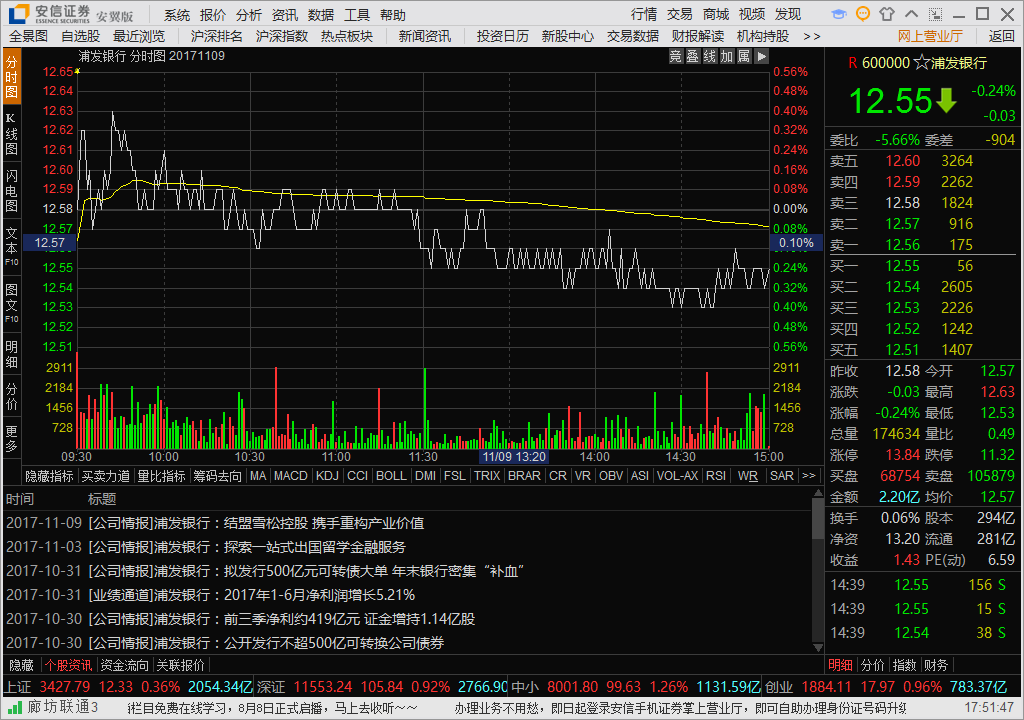The height and width of the screenshot is (720, 1024).
Task: Open the 闪电图 sidebar tab
Action: click(12, 191)
